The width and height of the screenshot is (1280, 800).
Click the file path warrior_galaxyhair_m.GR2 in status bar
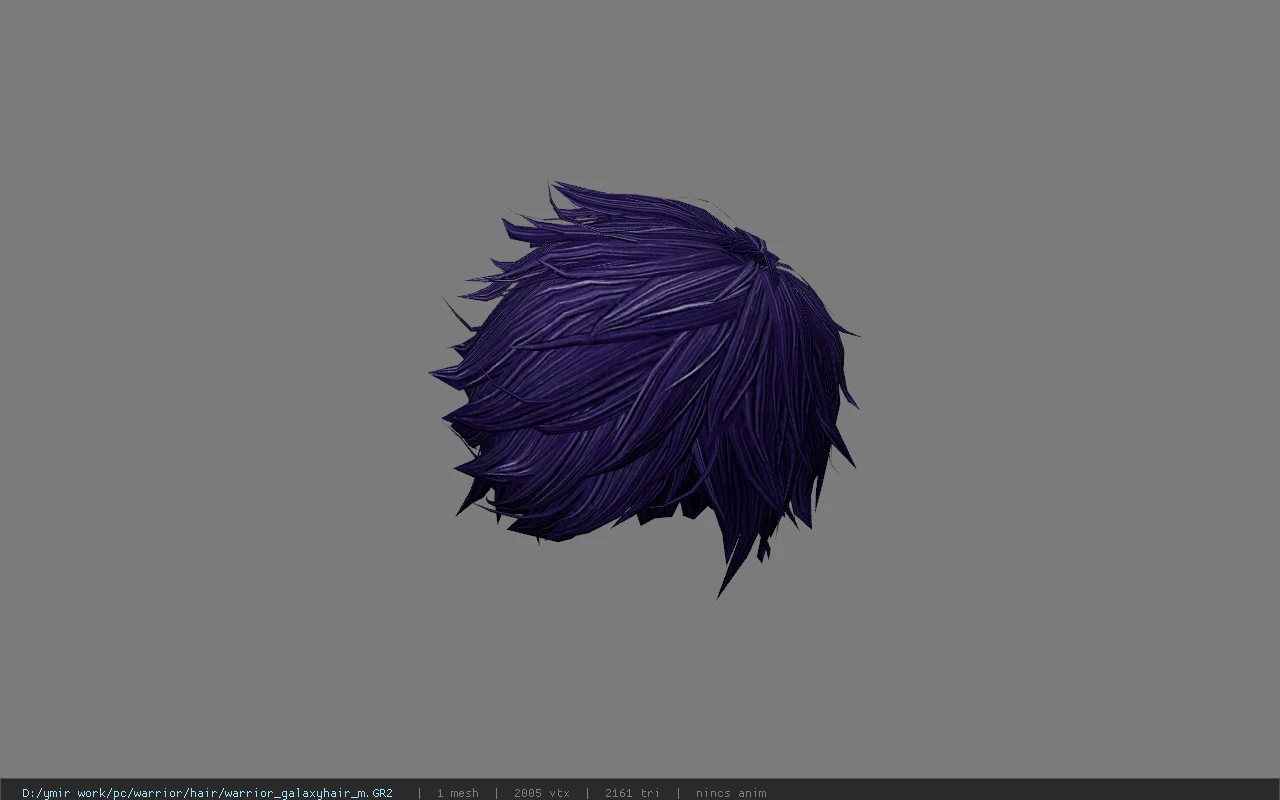click(x=207, y=793)
